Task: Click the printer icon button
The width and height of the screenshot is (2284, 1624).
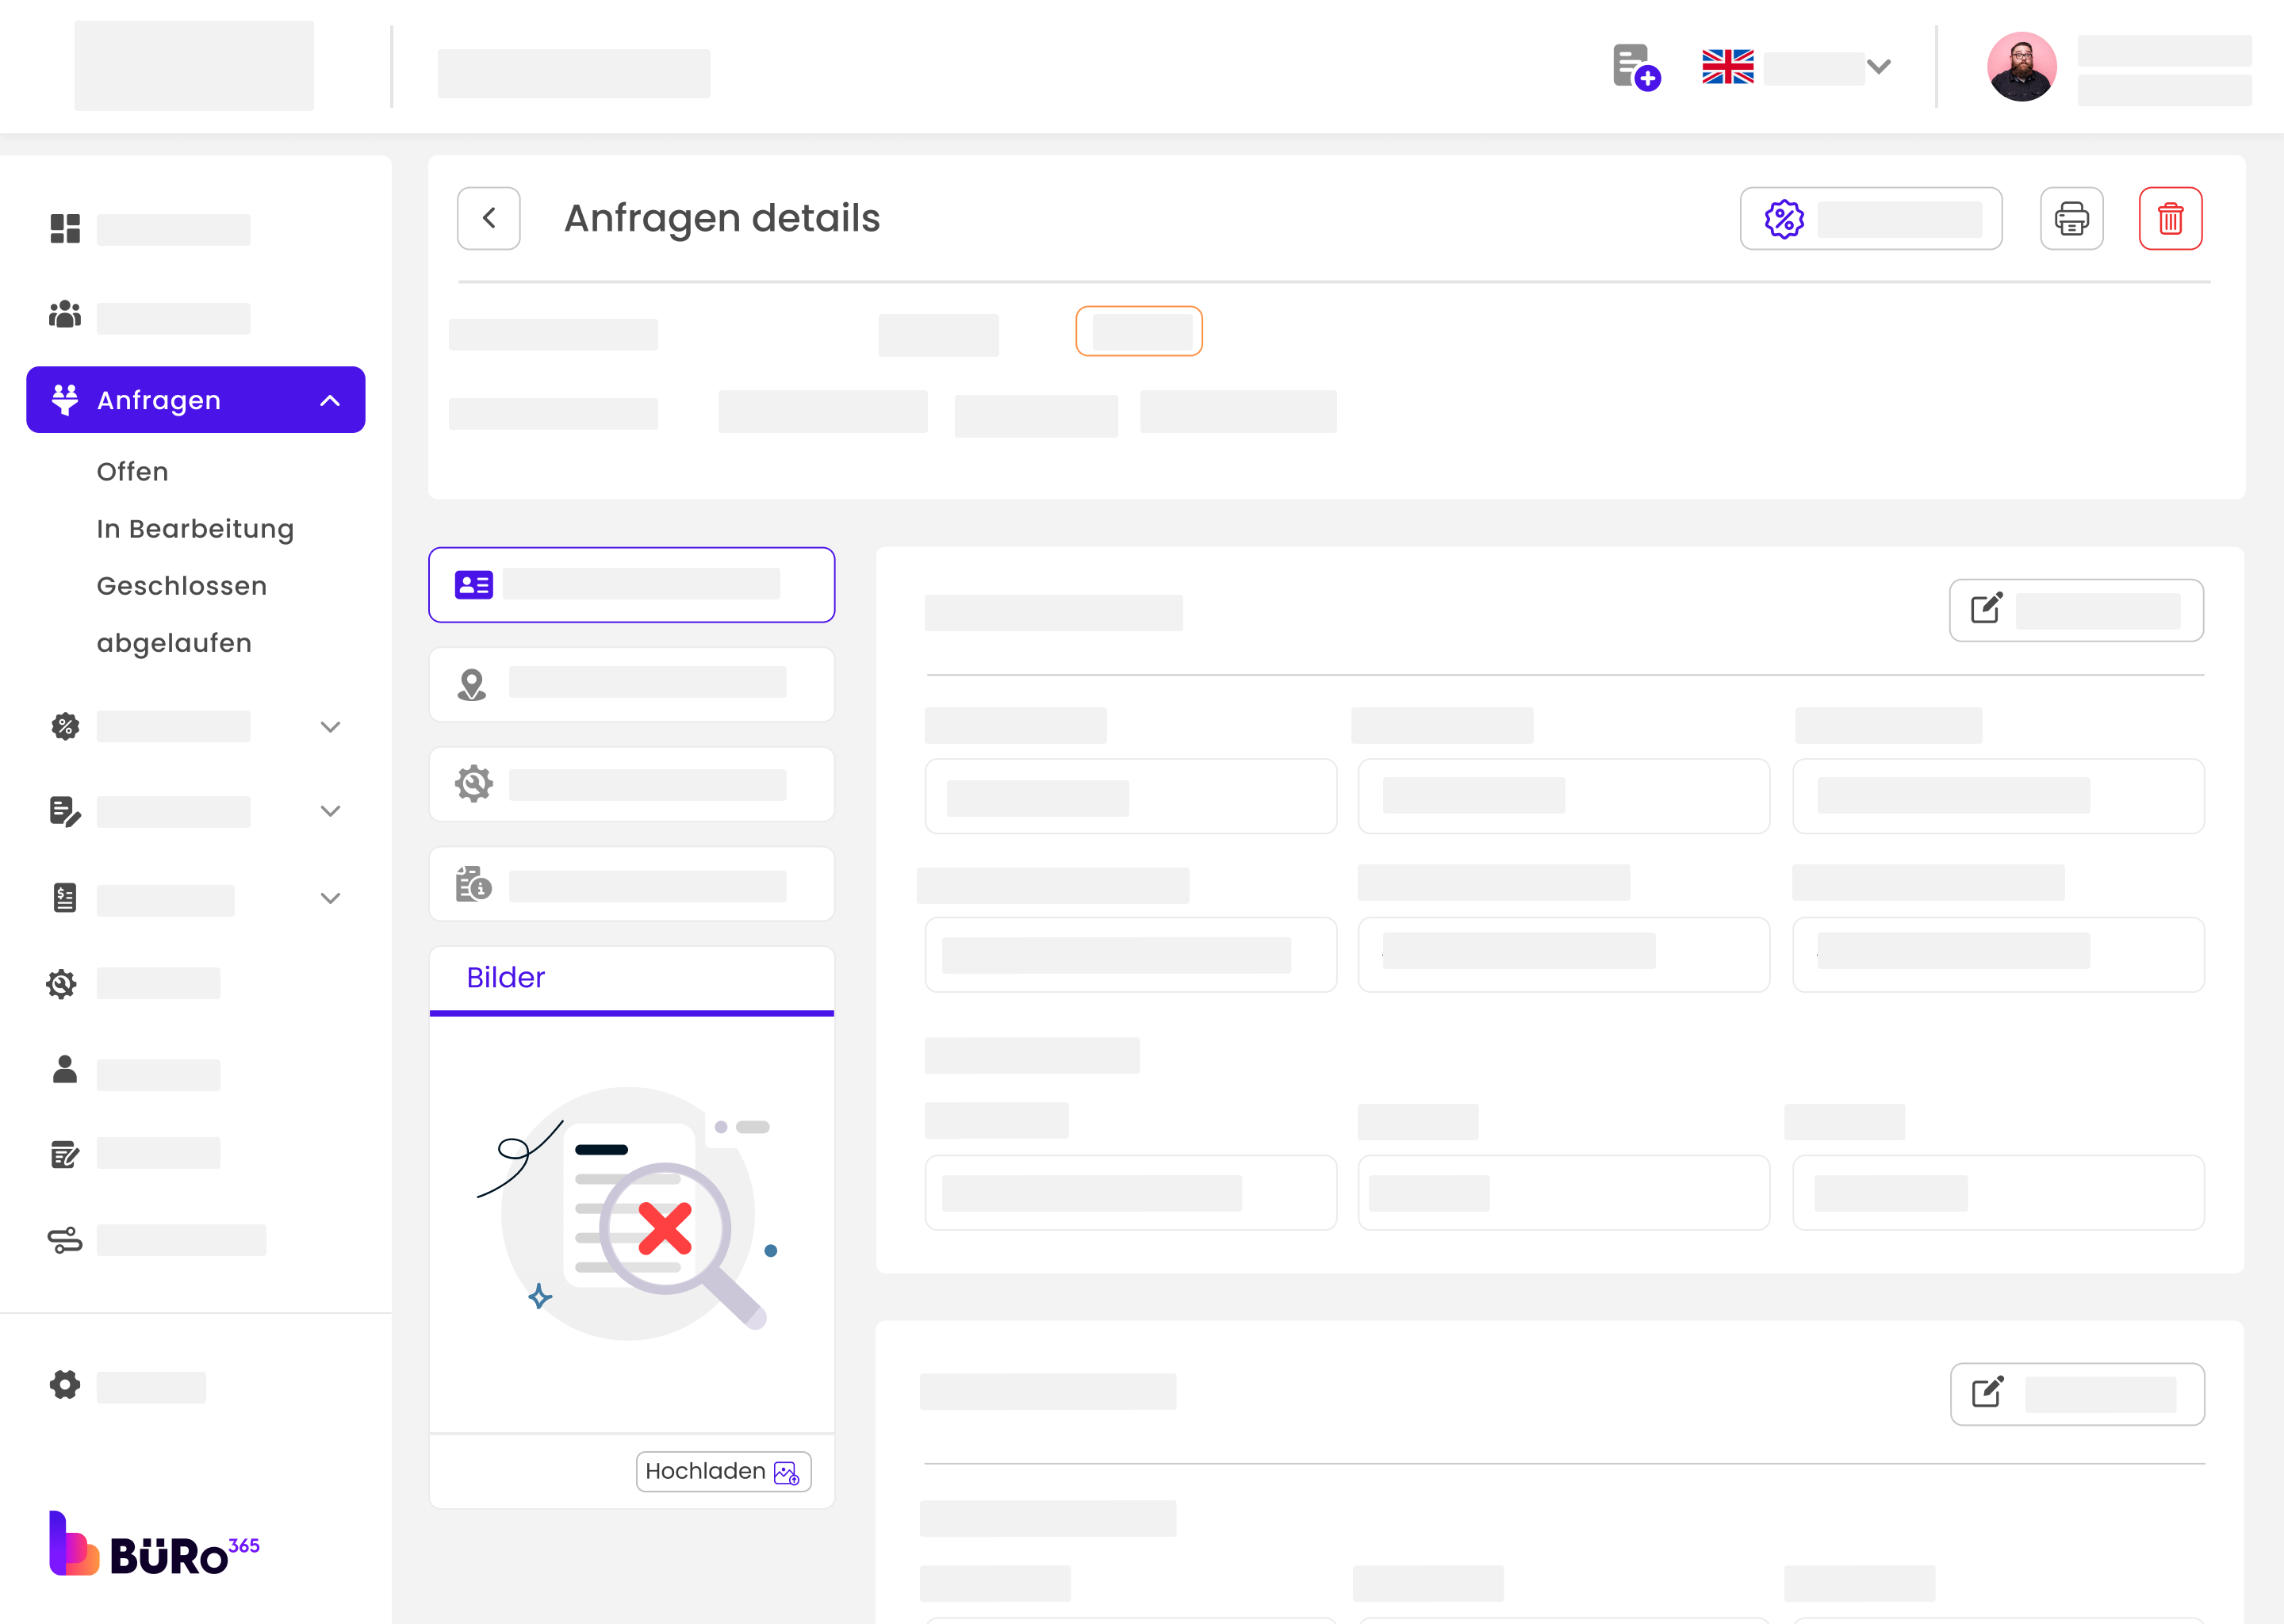Action: coord(2071,218)
